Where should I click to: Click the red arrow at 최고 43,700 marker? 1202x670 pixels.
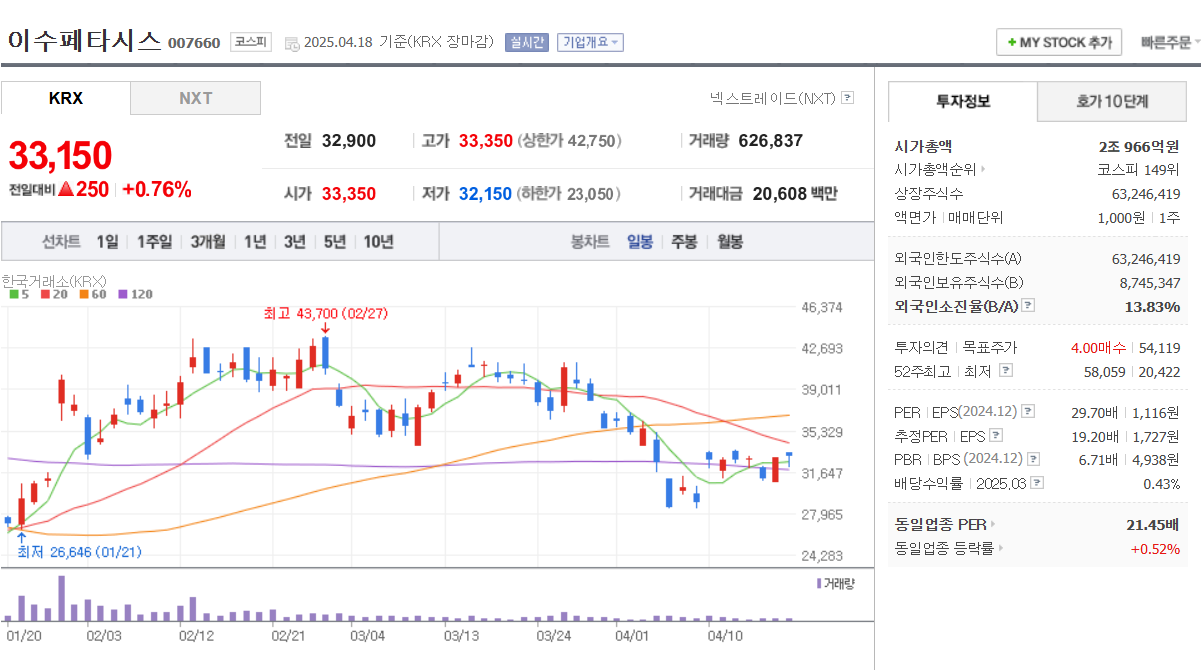tap(325, 328)
